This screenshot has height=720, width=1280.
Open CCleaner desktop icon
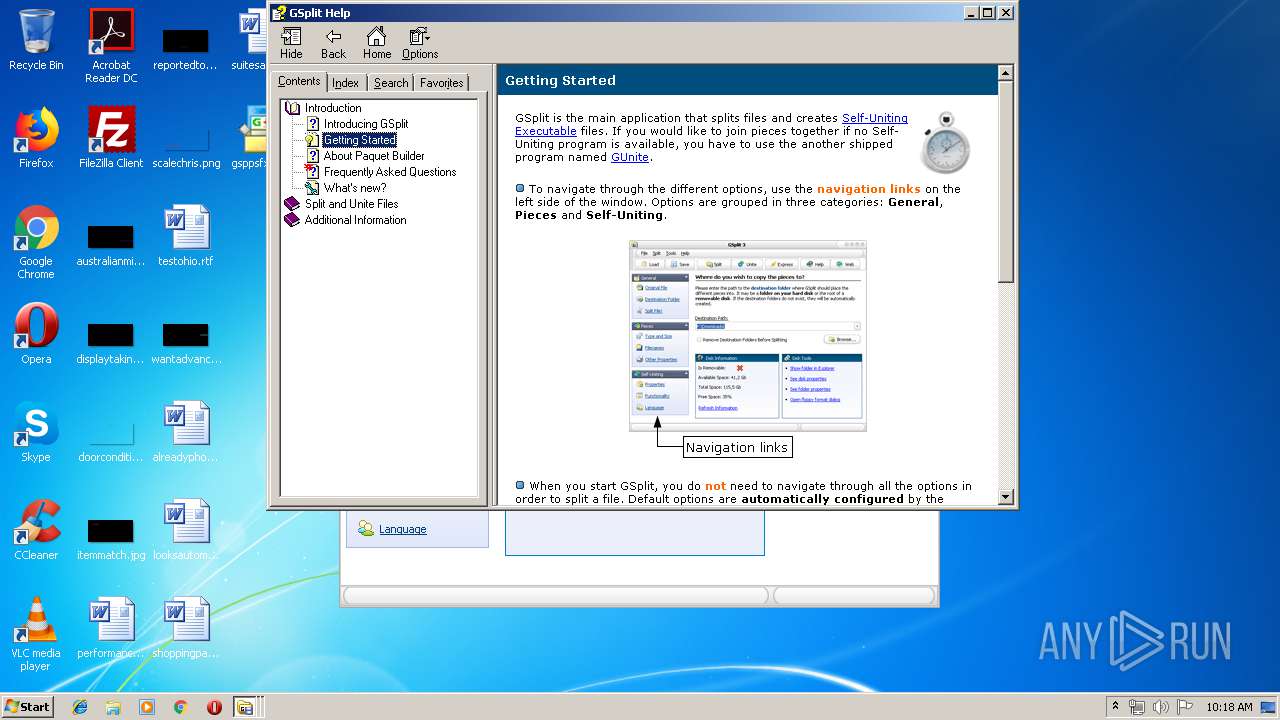(36, 530)
